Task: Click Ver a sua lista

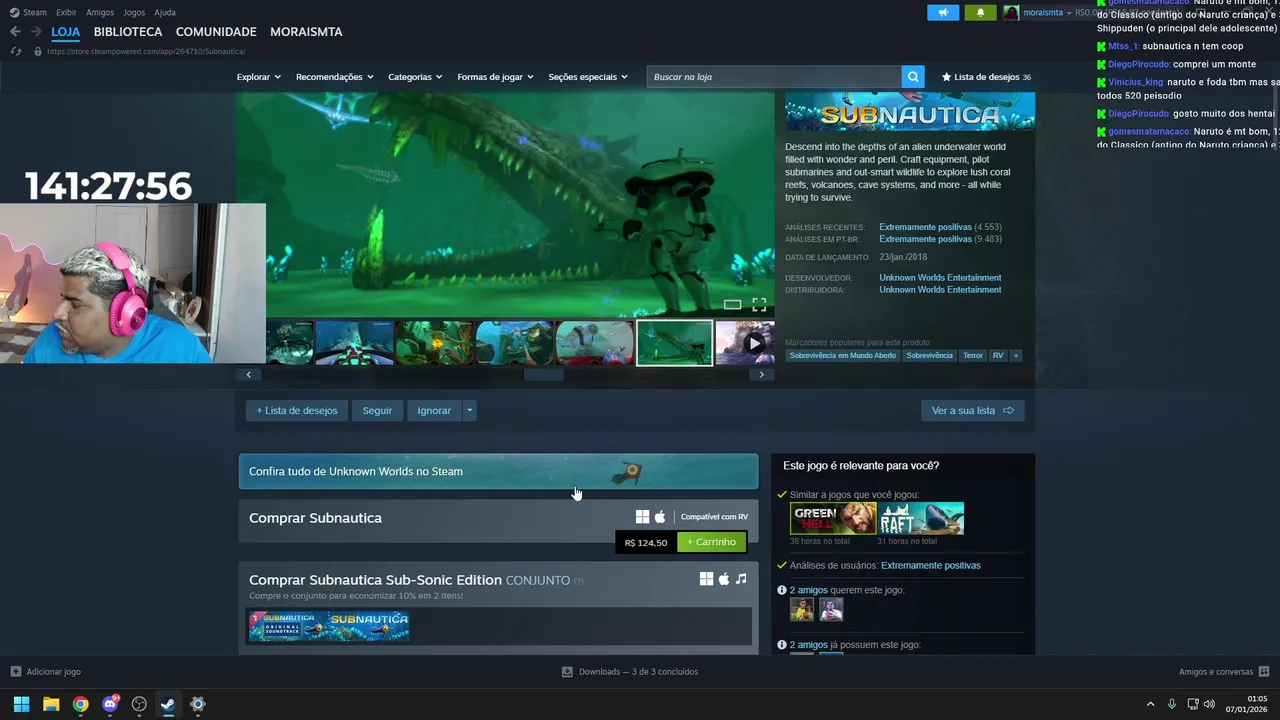Action: tap(972, 410)
